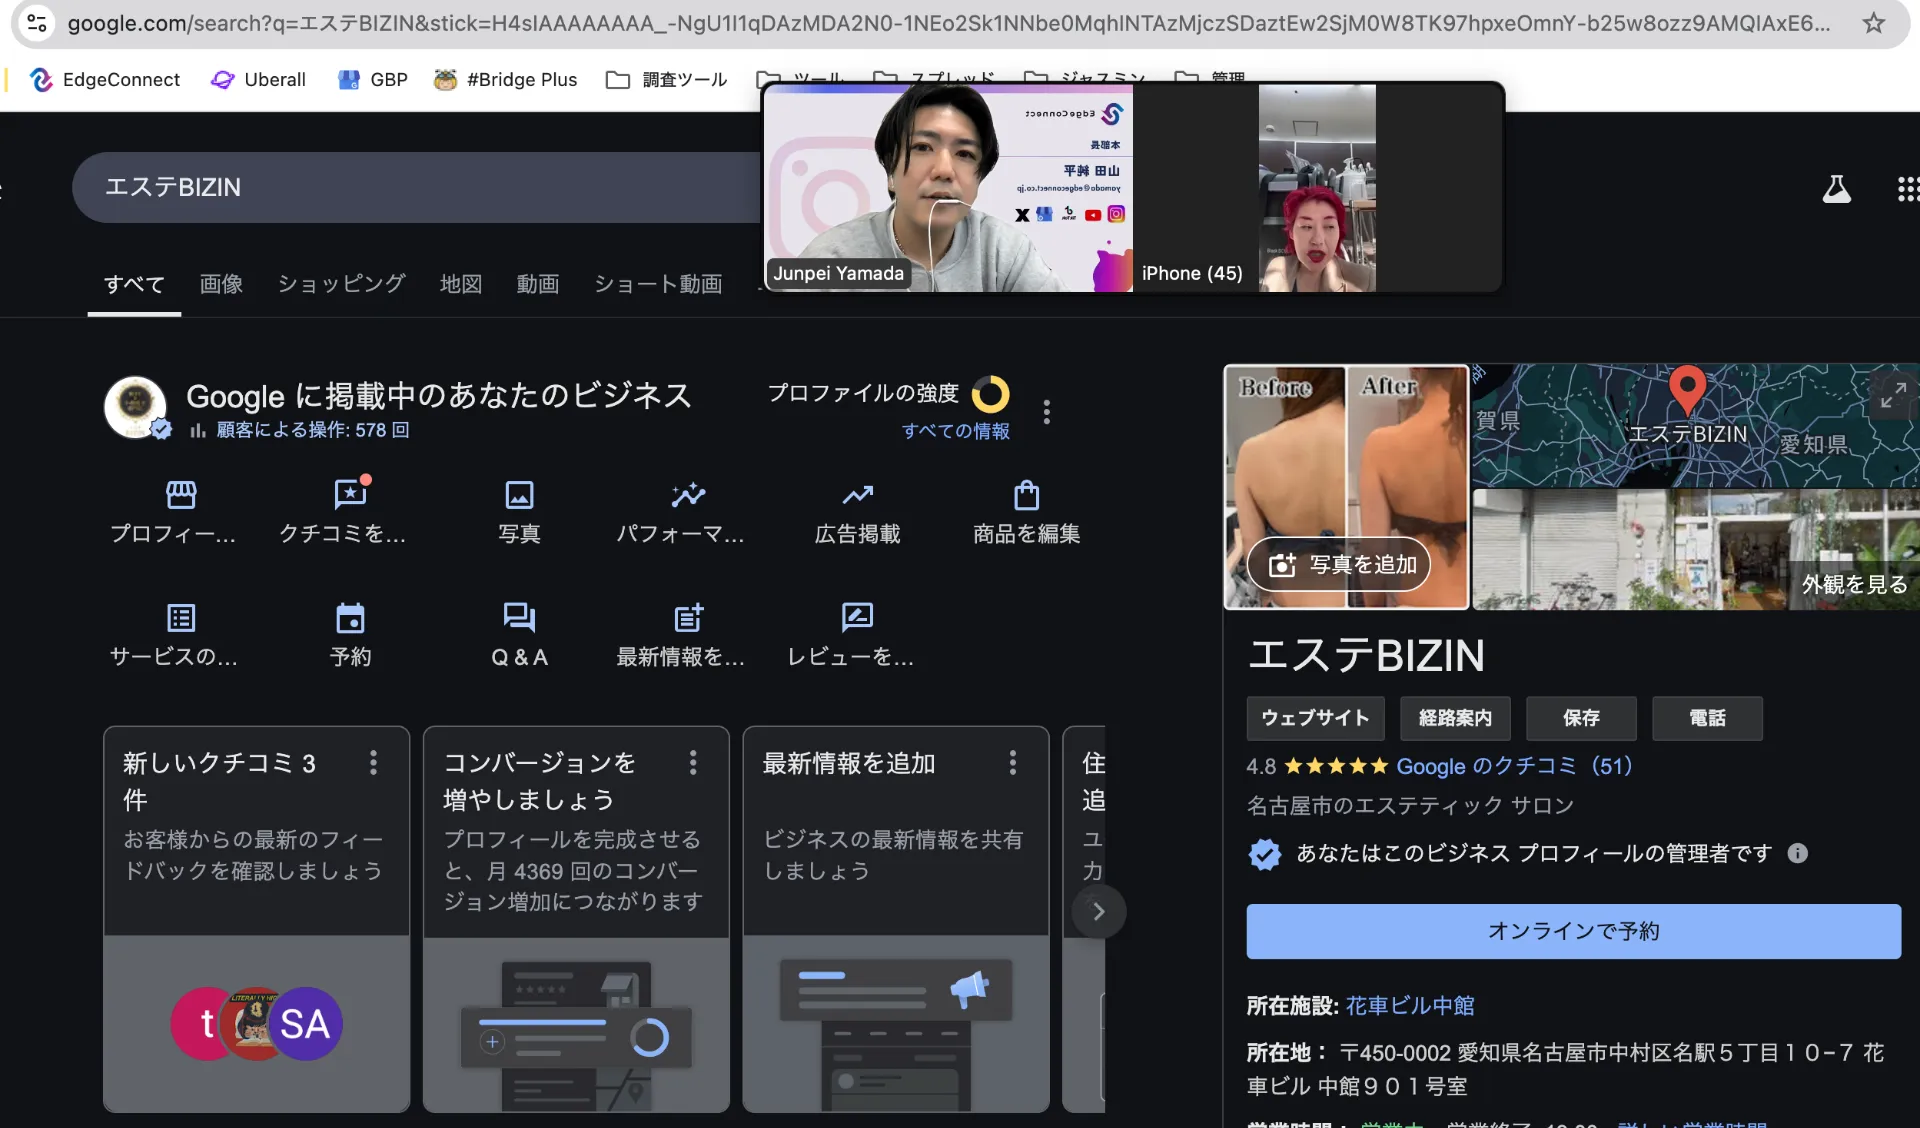This screenshot has width=1920, height=1128.
Task: Expand the conversion card options menu
Action: point(692,763)
